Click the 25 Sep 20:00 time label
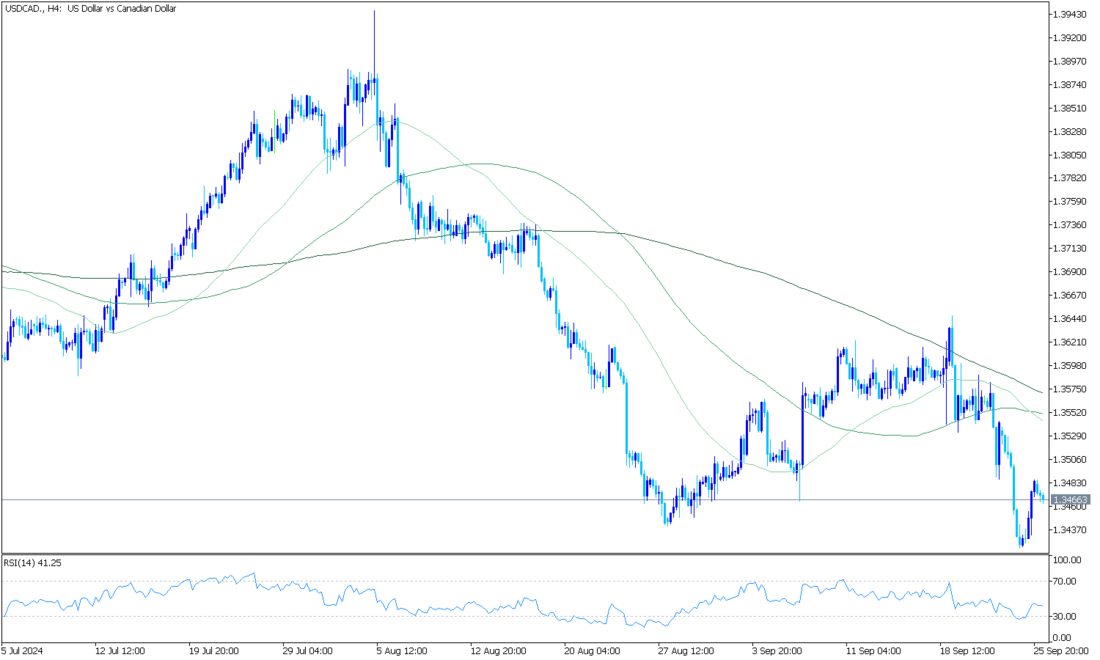This screenshot has height=660, width=1100. pos(1061,651)
